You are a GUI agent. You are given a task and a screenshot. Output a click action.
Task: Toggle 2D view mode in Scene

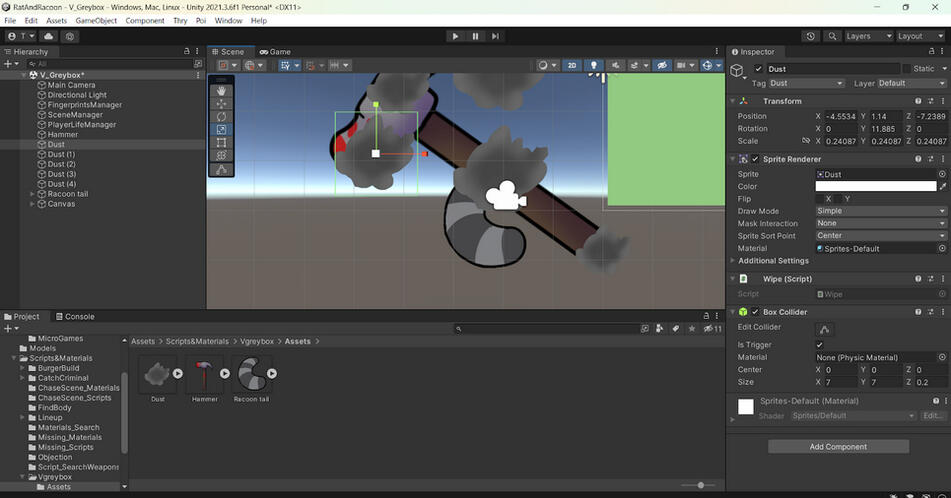pos(572,66)
